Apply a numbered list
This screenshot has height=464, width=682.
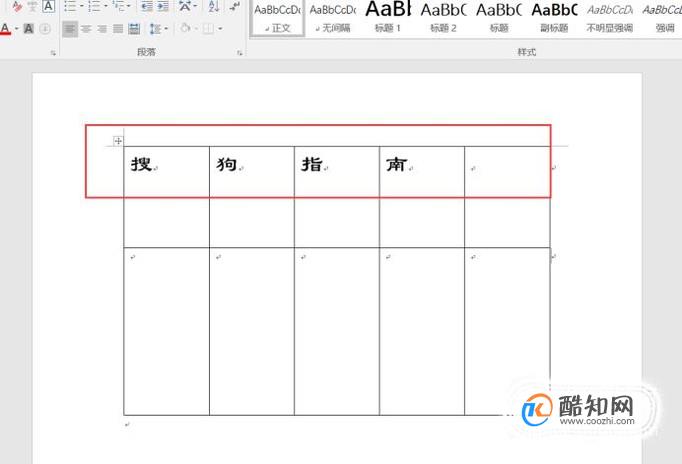[94, 6]
